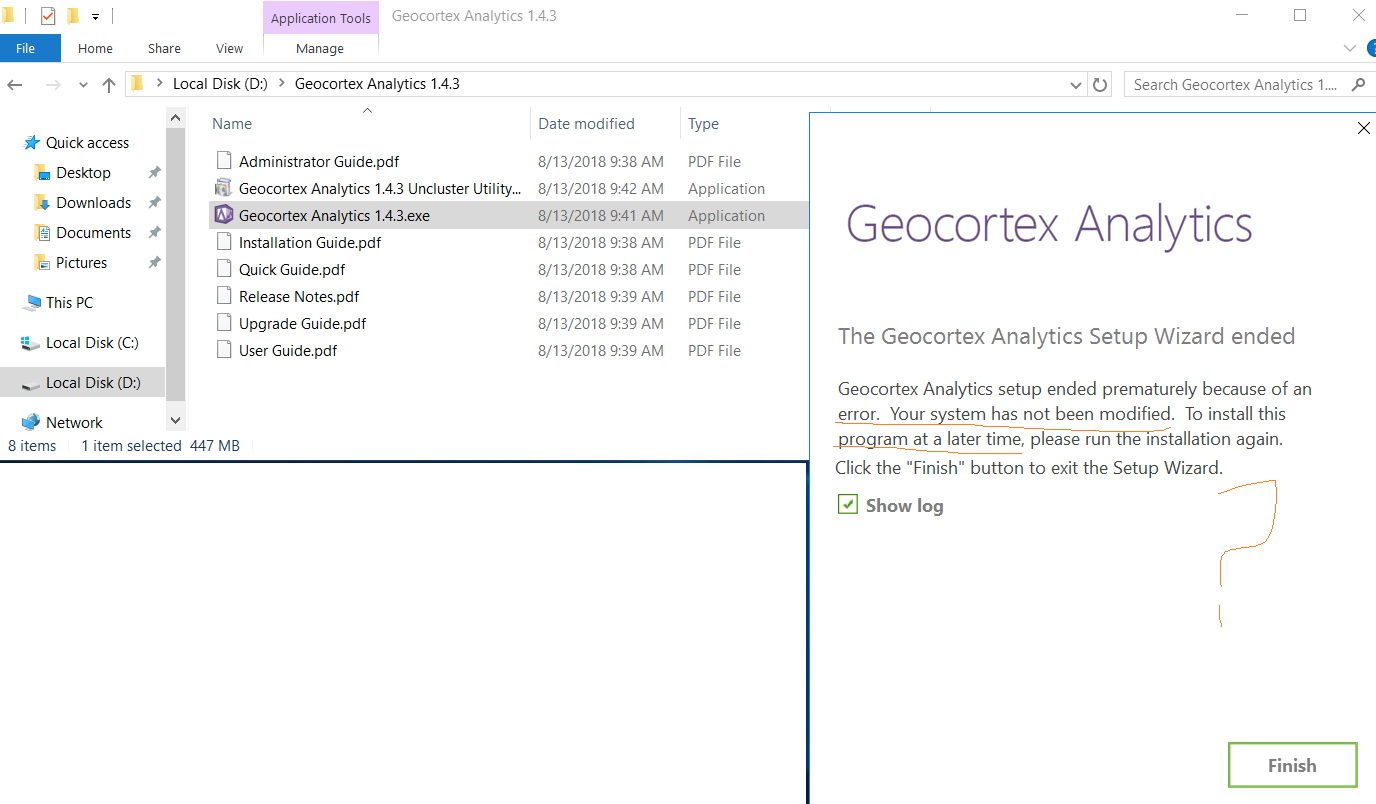Image resolution: width=1376 pixels, height=804 pixels.
Task: Click Finish to exit the Setup Wizard
Action: (x=1292, y=765)
